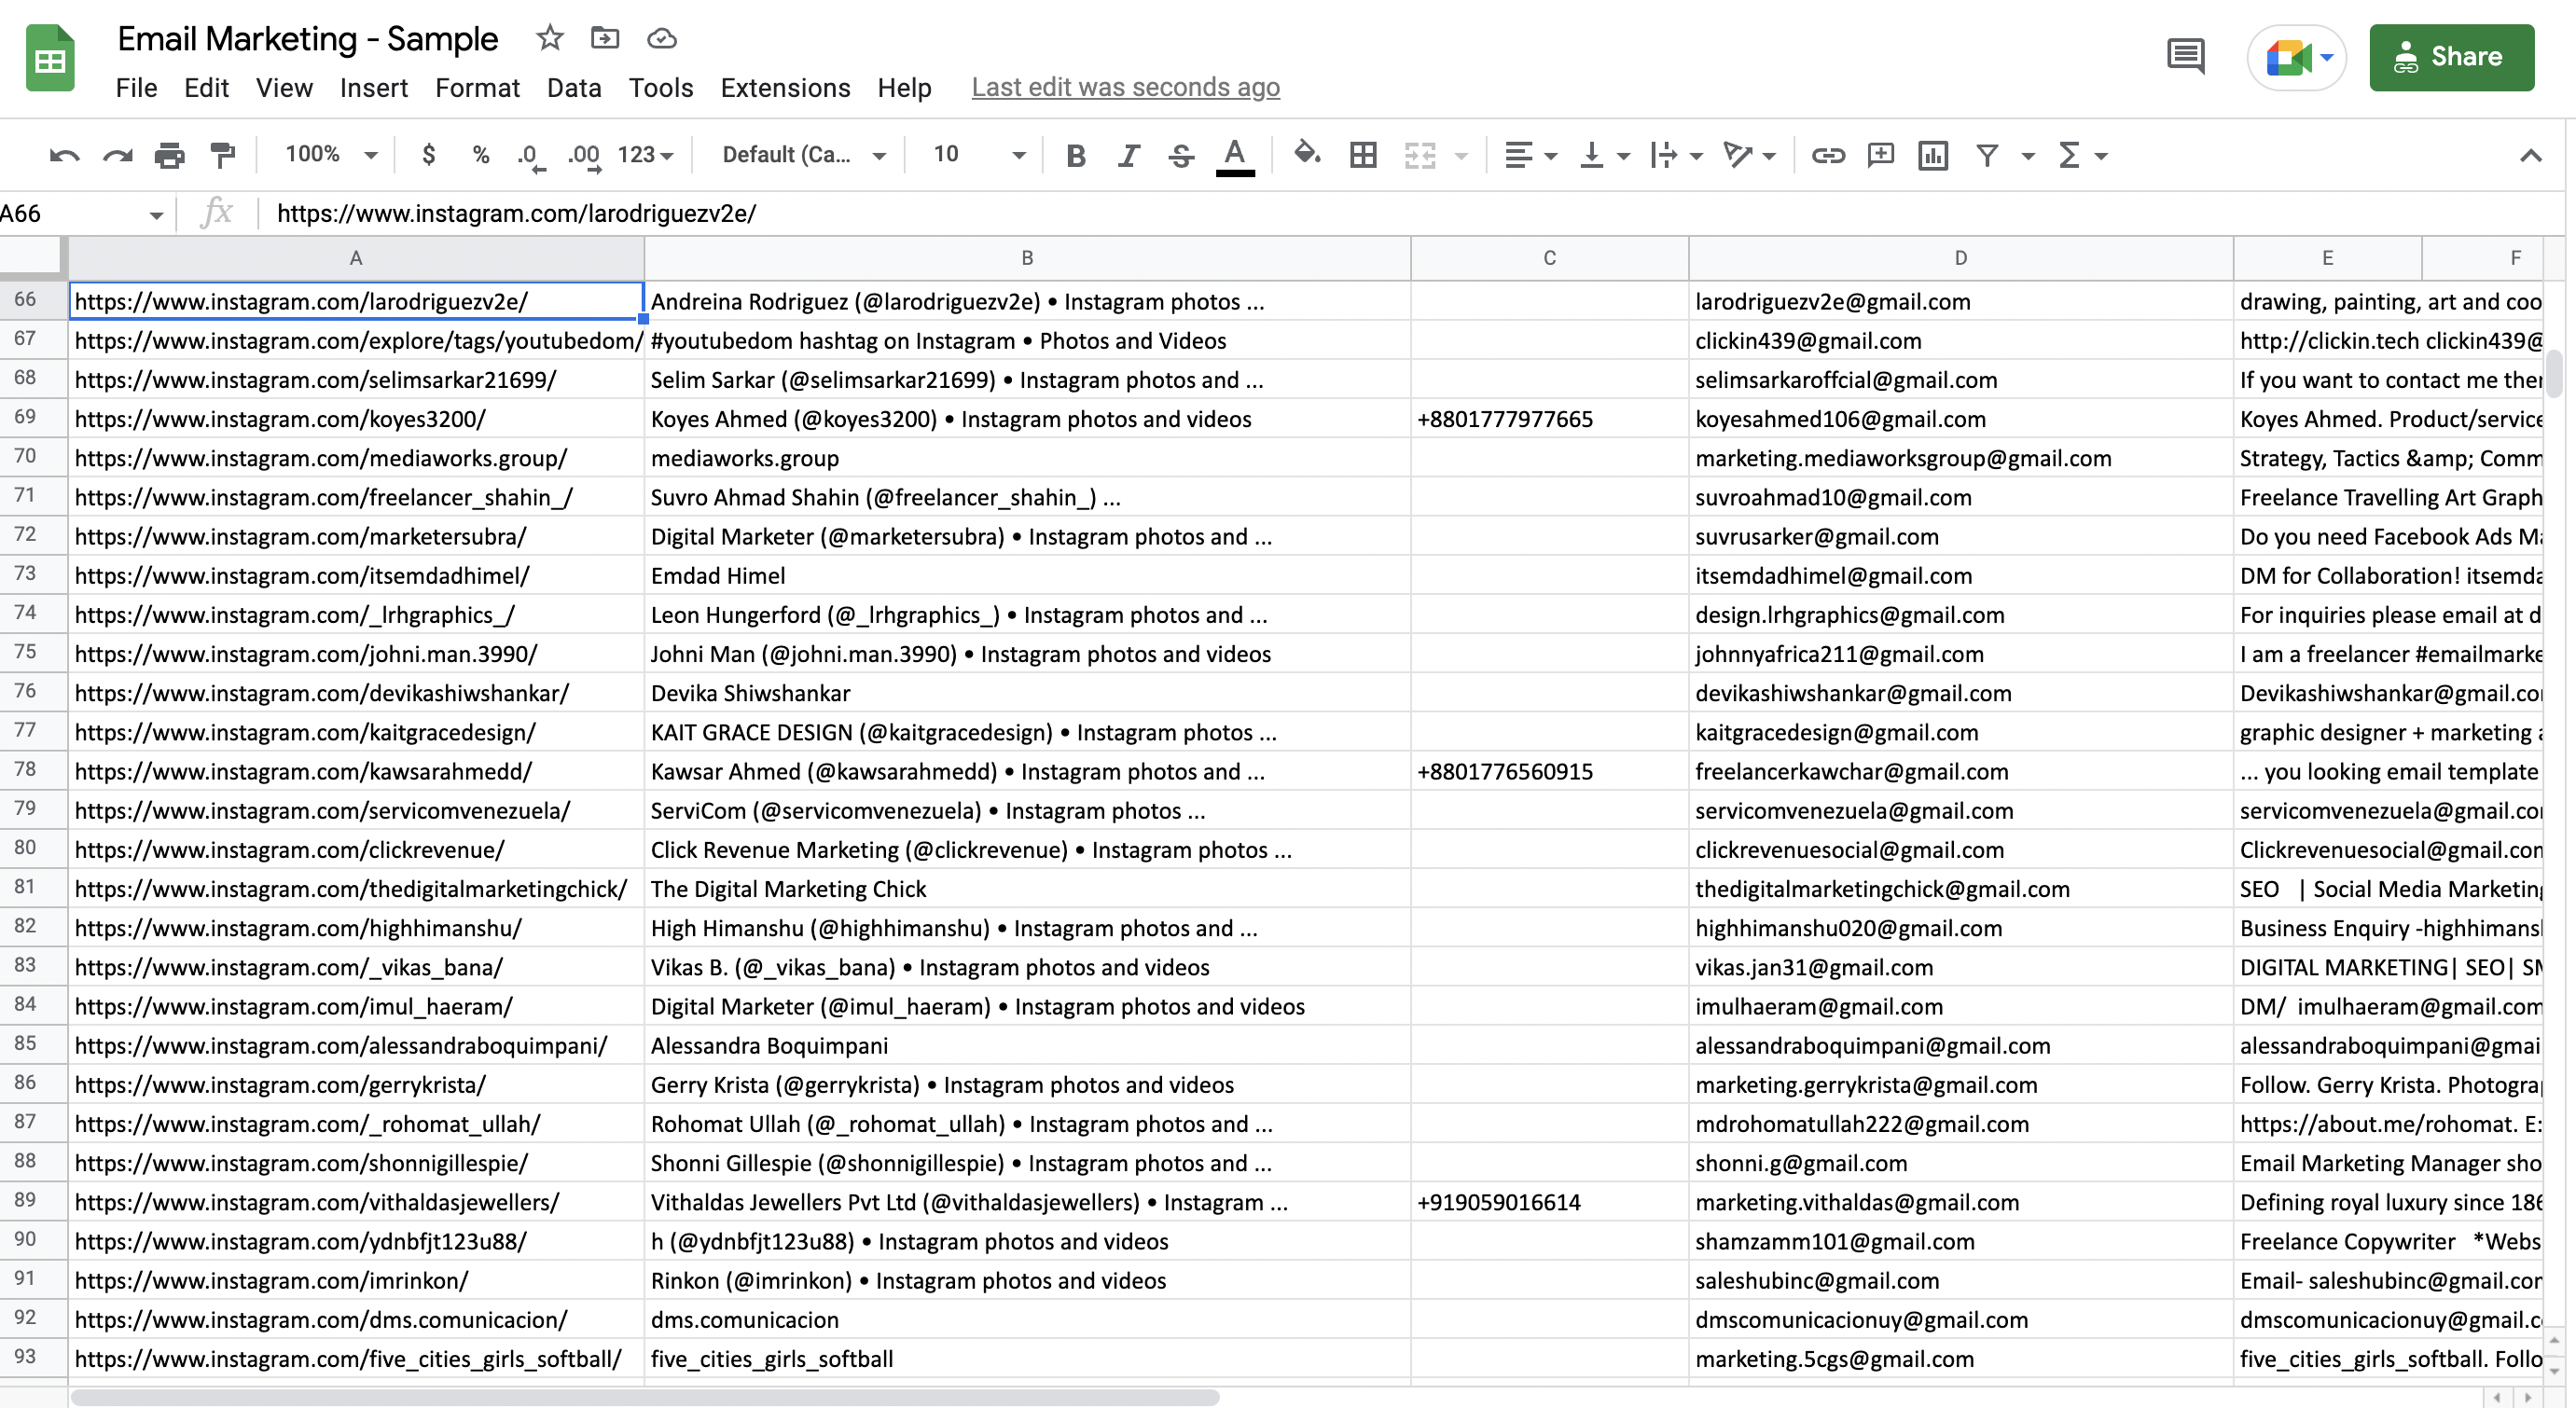Open the borders tool
The height and width of the screenshot is (1408, 2576).
pos(1363,155)
